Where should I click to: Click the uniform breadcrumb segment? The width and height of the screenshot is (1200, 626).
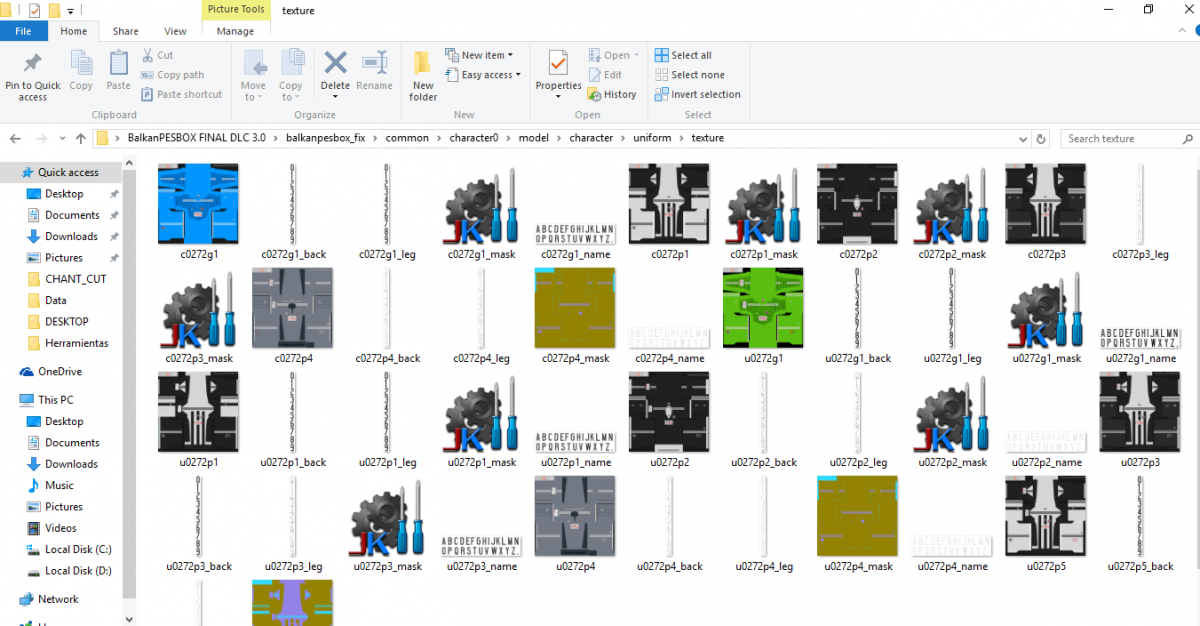point(652,138)
